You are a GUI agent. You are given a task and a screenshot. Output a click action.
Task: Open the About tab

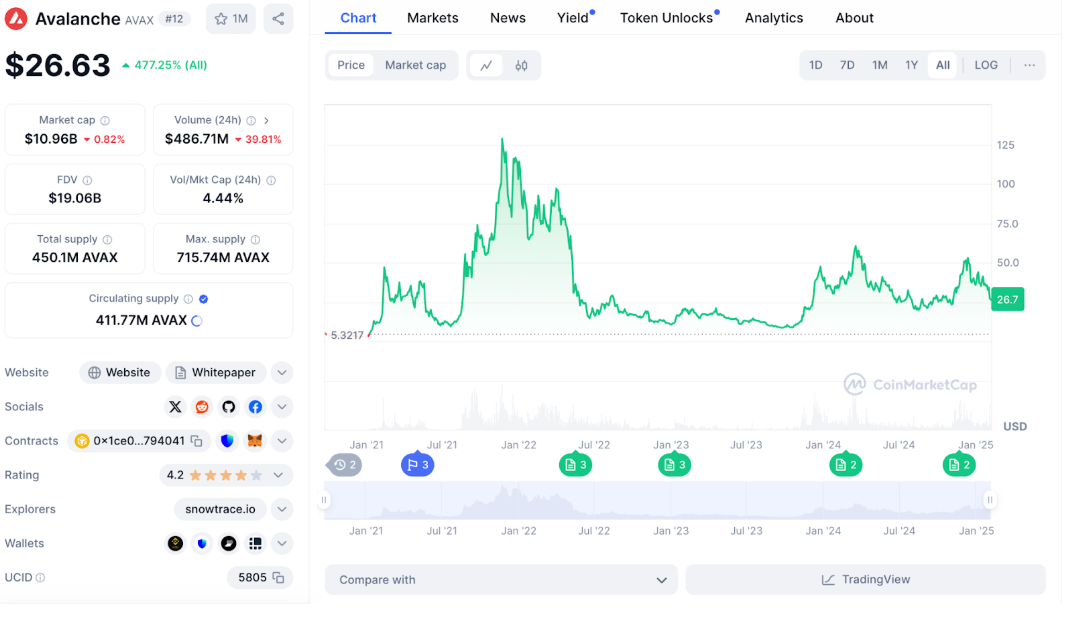click(854, 18)
